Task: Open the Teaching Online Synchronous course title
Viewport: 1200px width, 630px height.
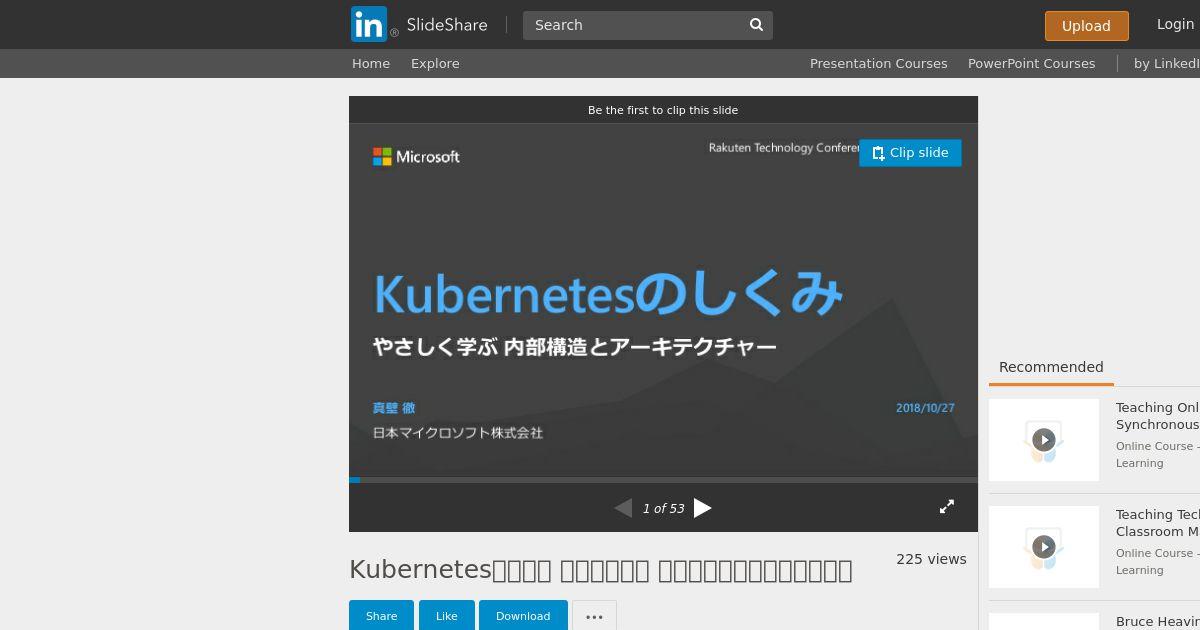Action: 1158,415
